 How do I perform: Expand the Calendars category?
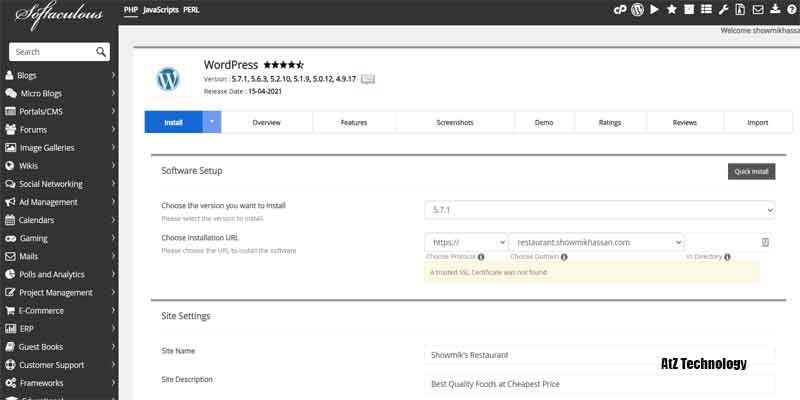click(x=60, y=220)
